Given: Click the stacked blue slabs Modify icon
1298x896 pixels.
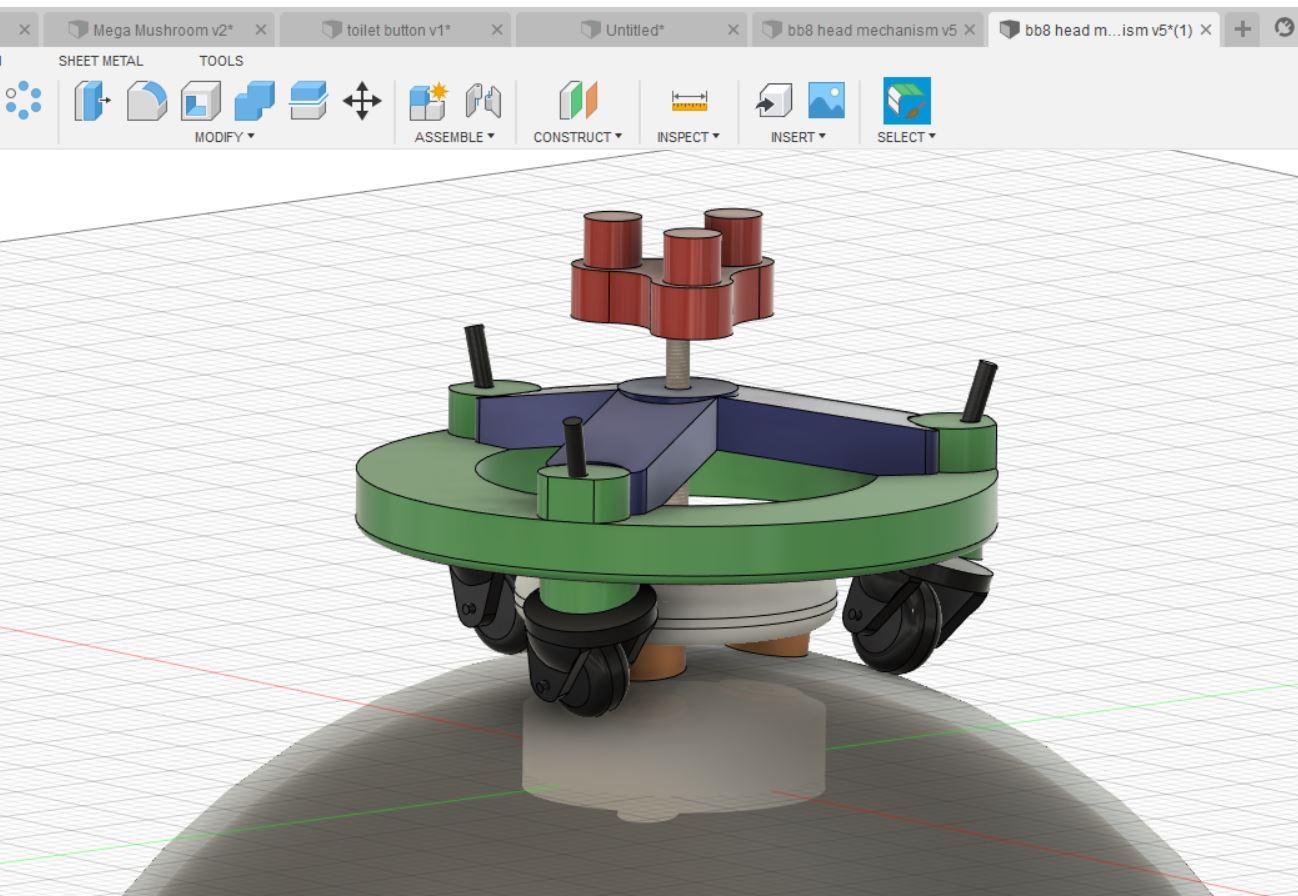Looking at the screenshot, I should 307,102.
